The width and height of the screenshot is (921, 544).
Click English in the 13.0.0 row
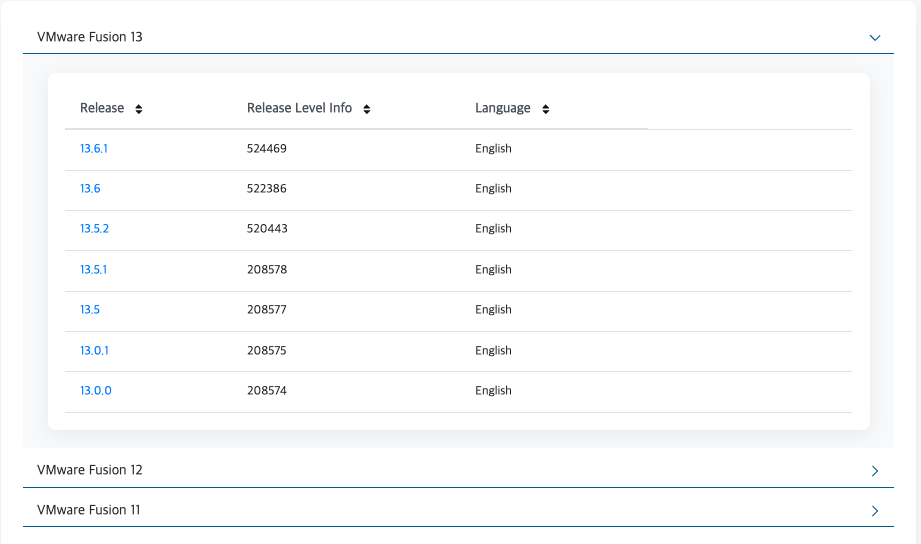(493, 391)
